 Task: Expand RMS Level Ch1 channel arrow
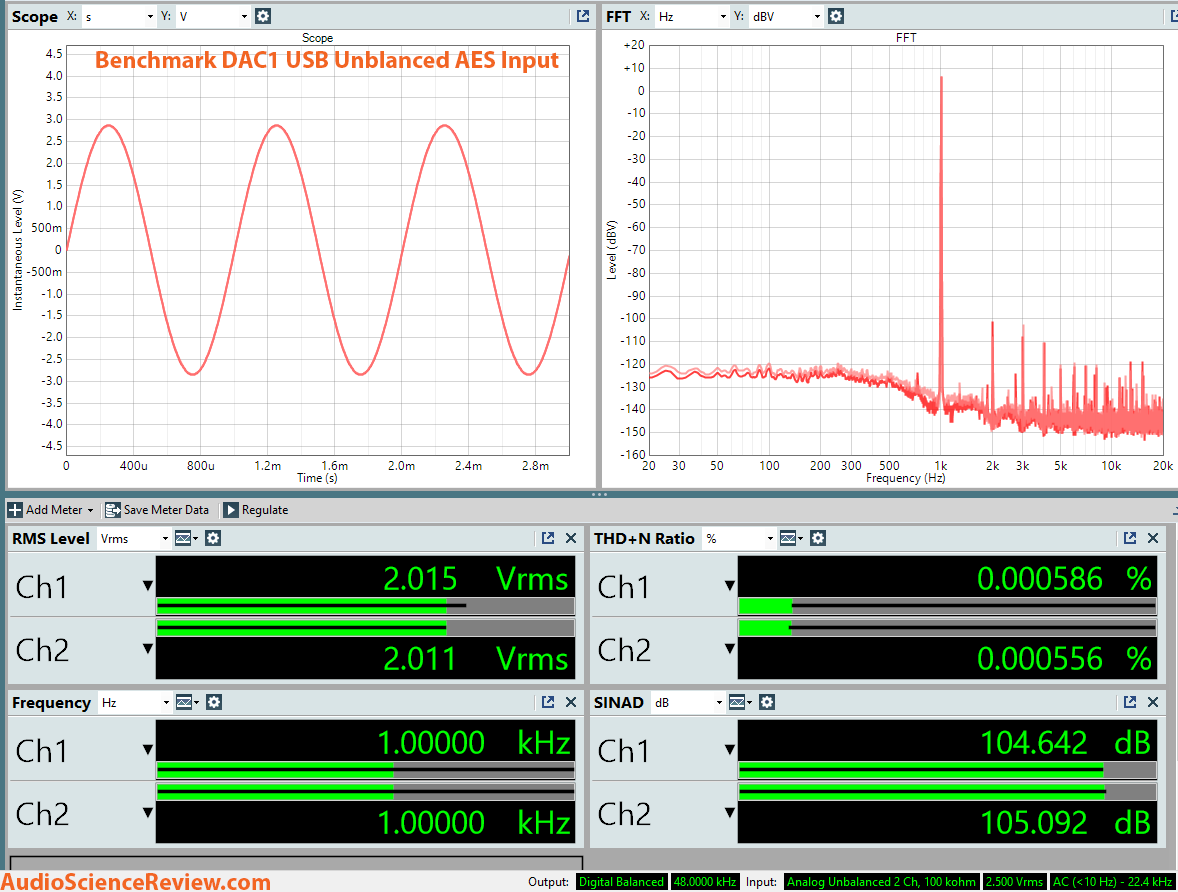(x=148, y=585)
